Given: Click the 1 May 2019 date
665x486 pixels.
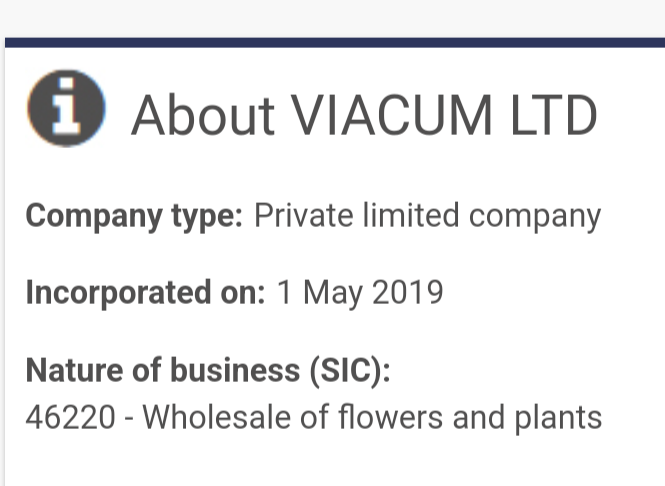Looking at the screenshot, I should point(360,293).
